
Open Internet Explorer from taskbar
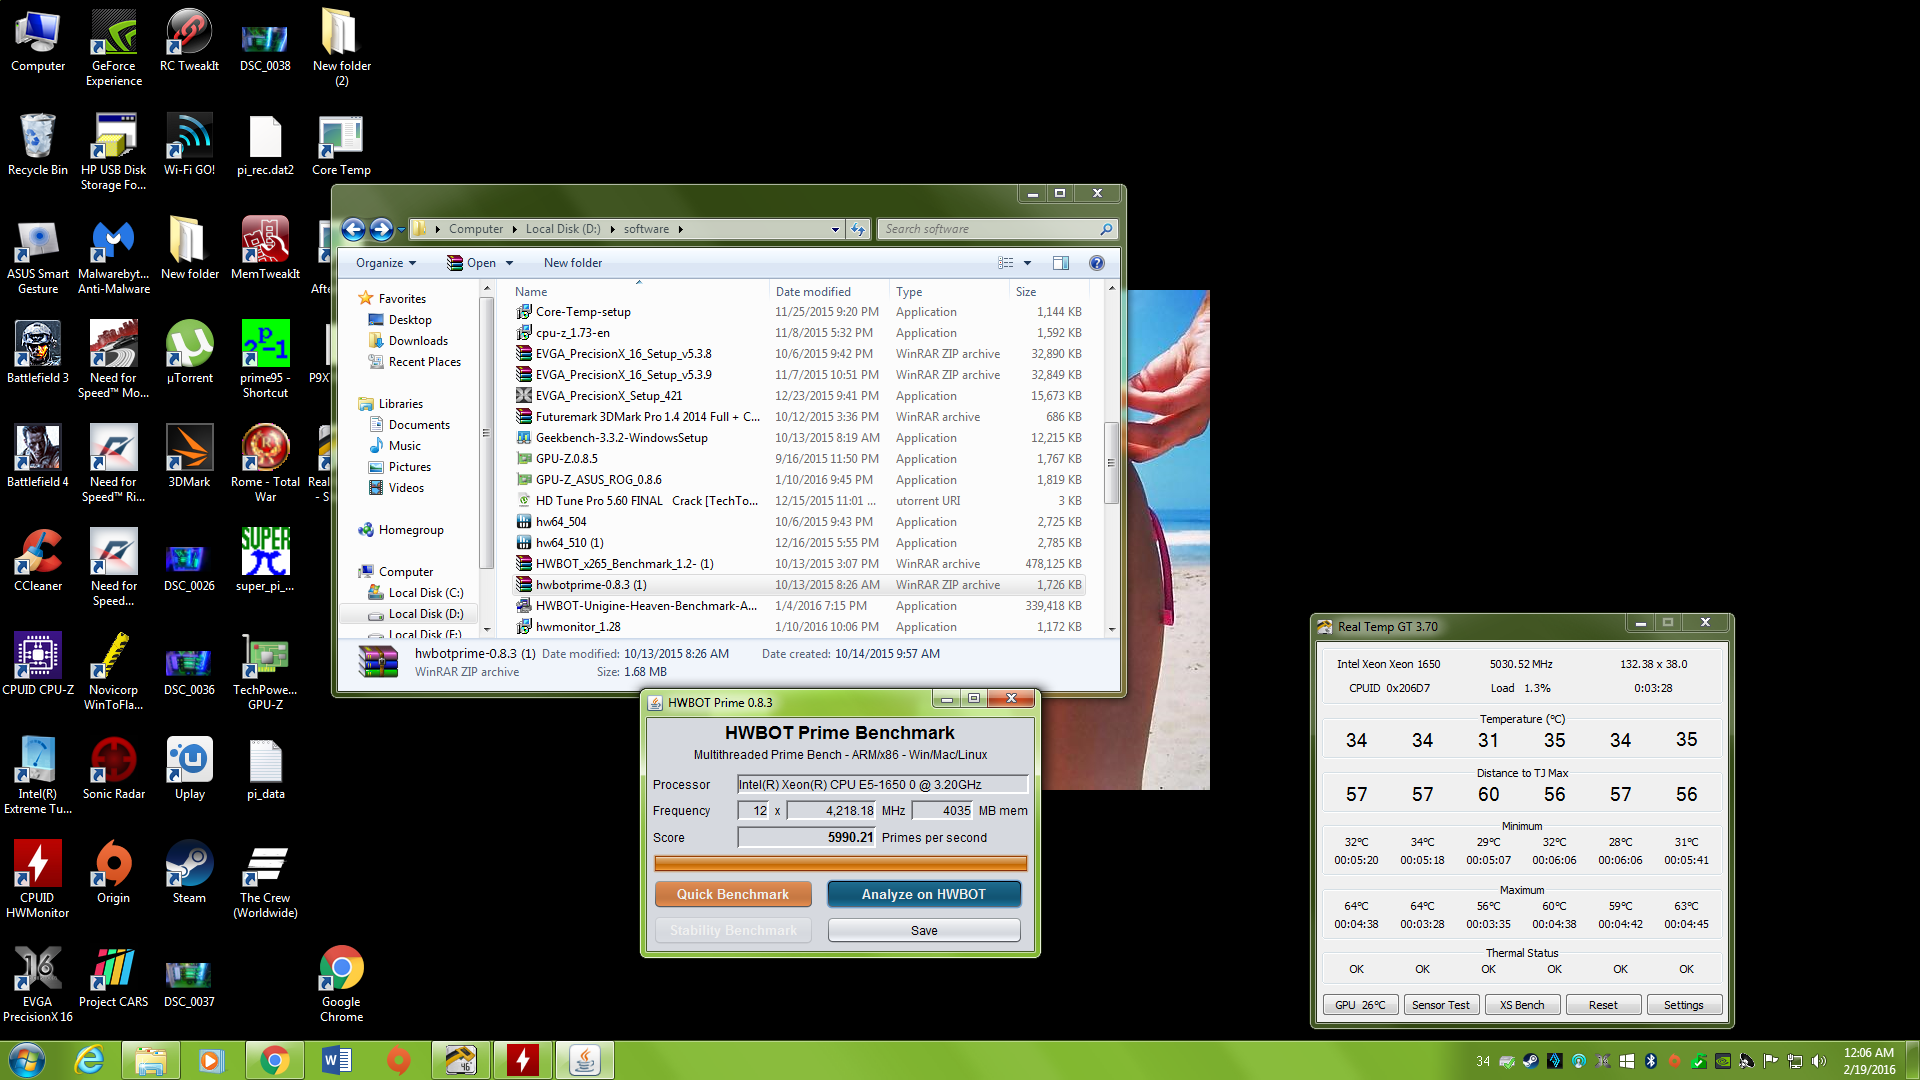click(90, 1060)
